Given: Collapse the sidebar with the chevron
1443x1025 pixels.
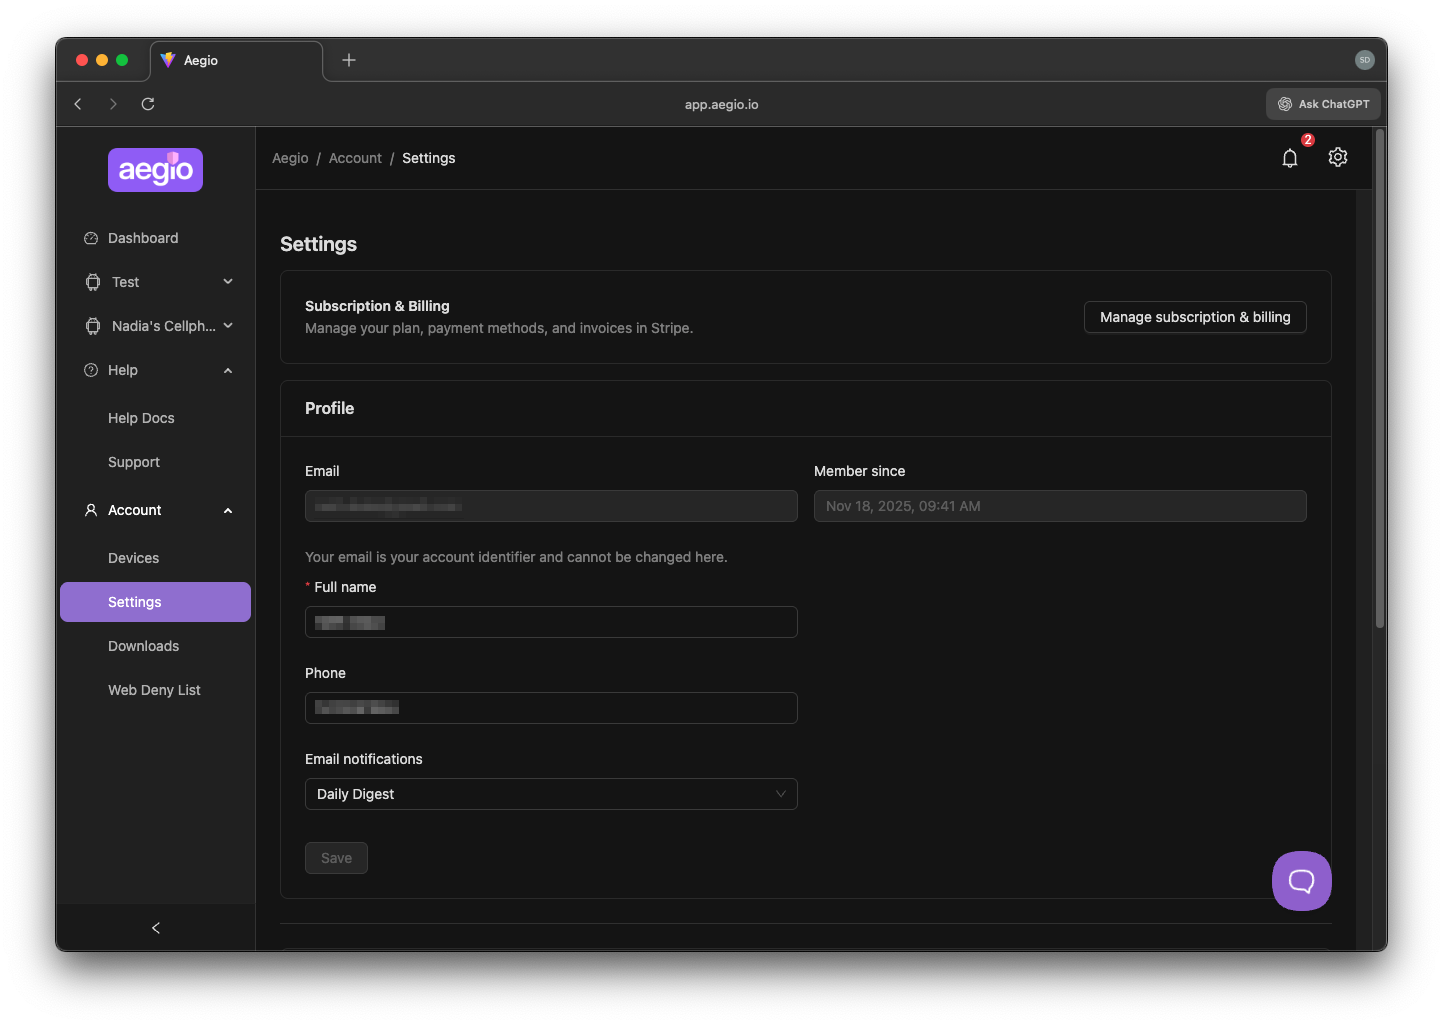Looking at the screenshot, I should tap(155, 928).
